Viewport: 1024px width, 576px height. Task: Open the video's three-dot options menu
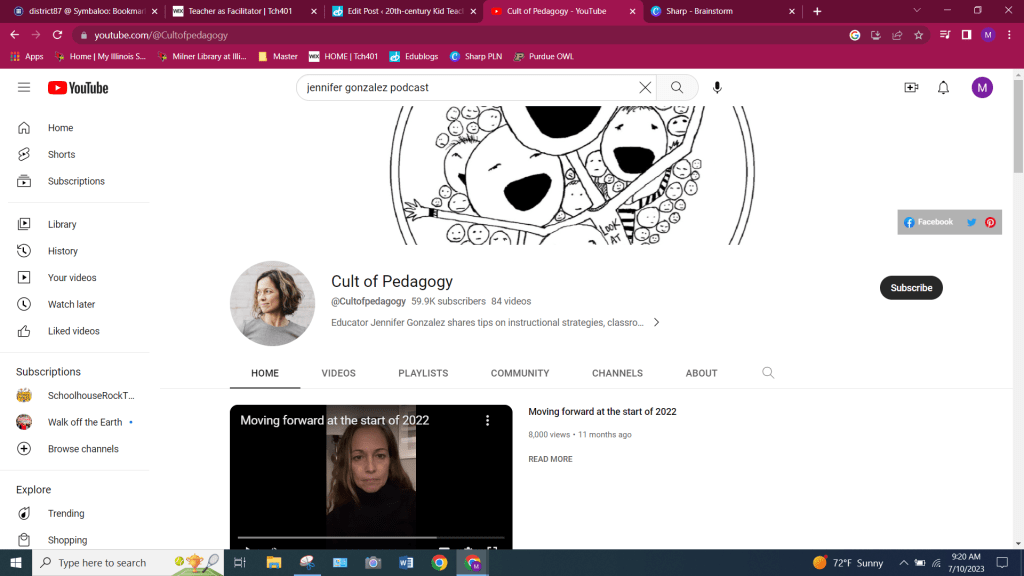tap(487, 421)
